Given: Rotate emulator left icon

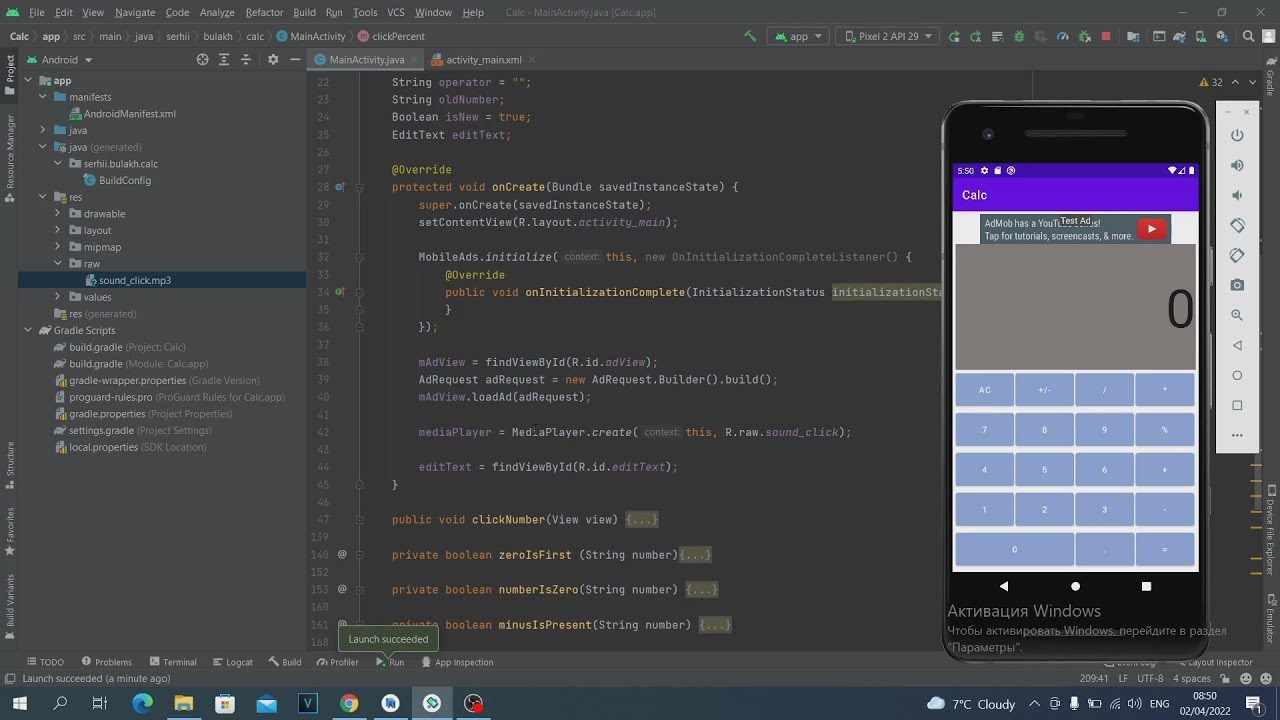Looking at the screenshot, I should [x=1237, y=225].
